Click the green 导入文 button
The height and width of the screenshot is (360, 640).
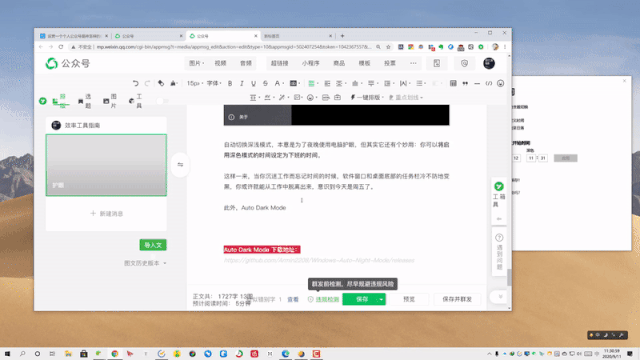pos(153,245)
